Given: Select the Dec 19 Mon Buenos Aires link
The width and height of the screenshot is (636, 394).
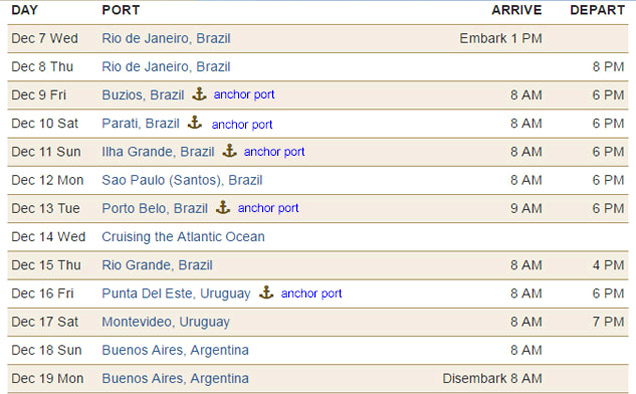Looking at the screenshot, I should click(x=175, y=379).
